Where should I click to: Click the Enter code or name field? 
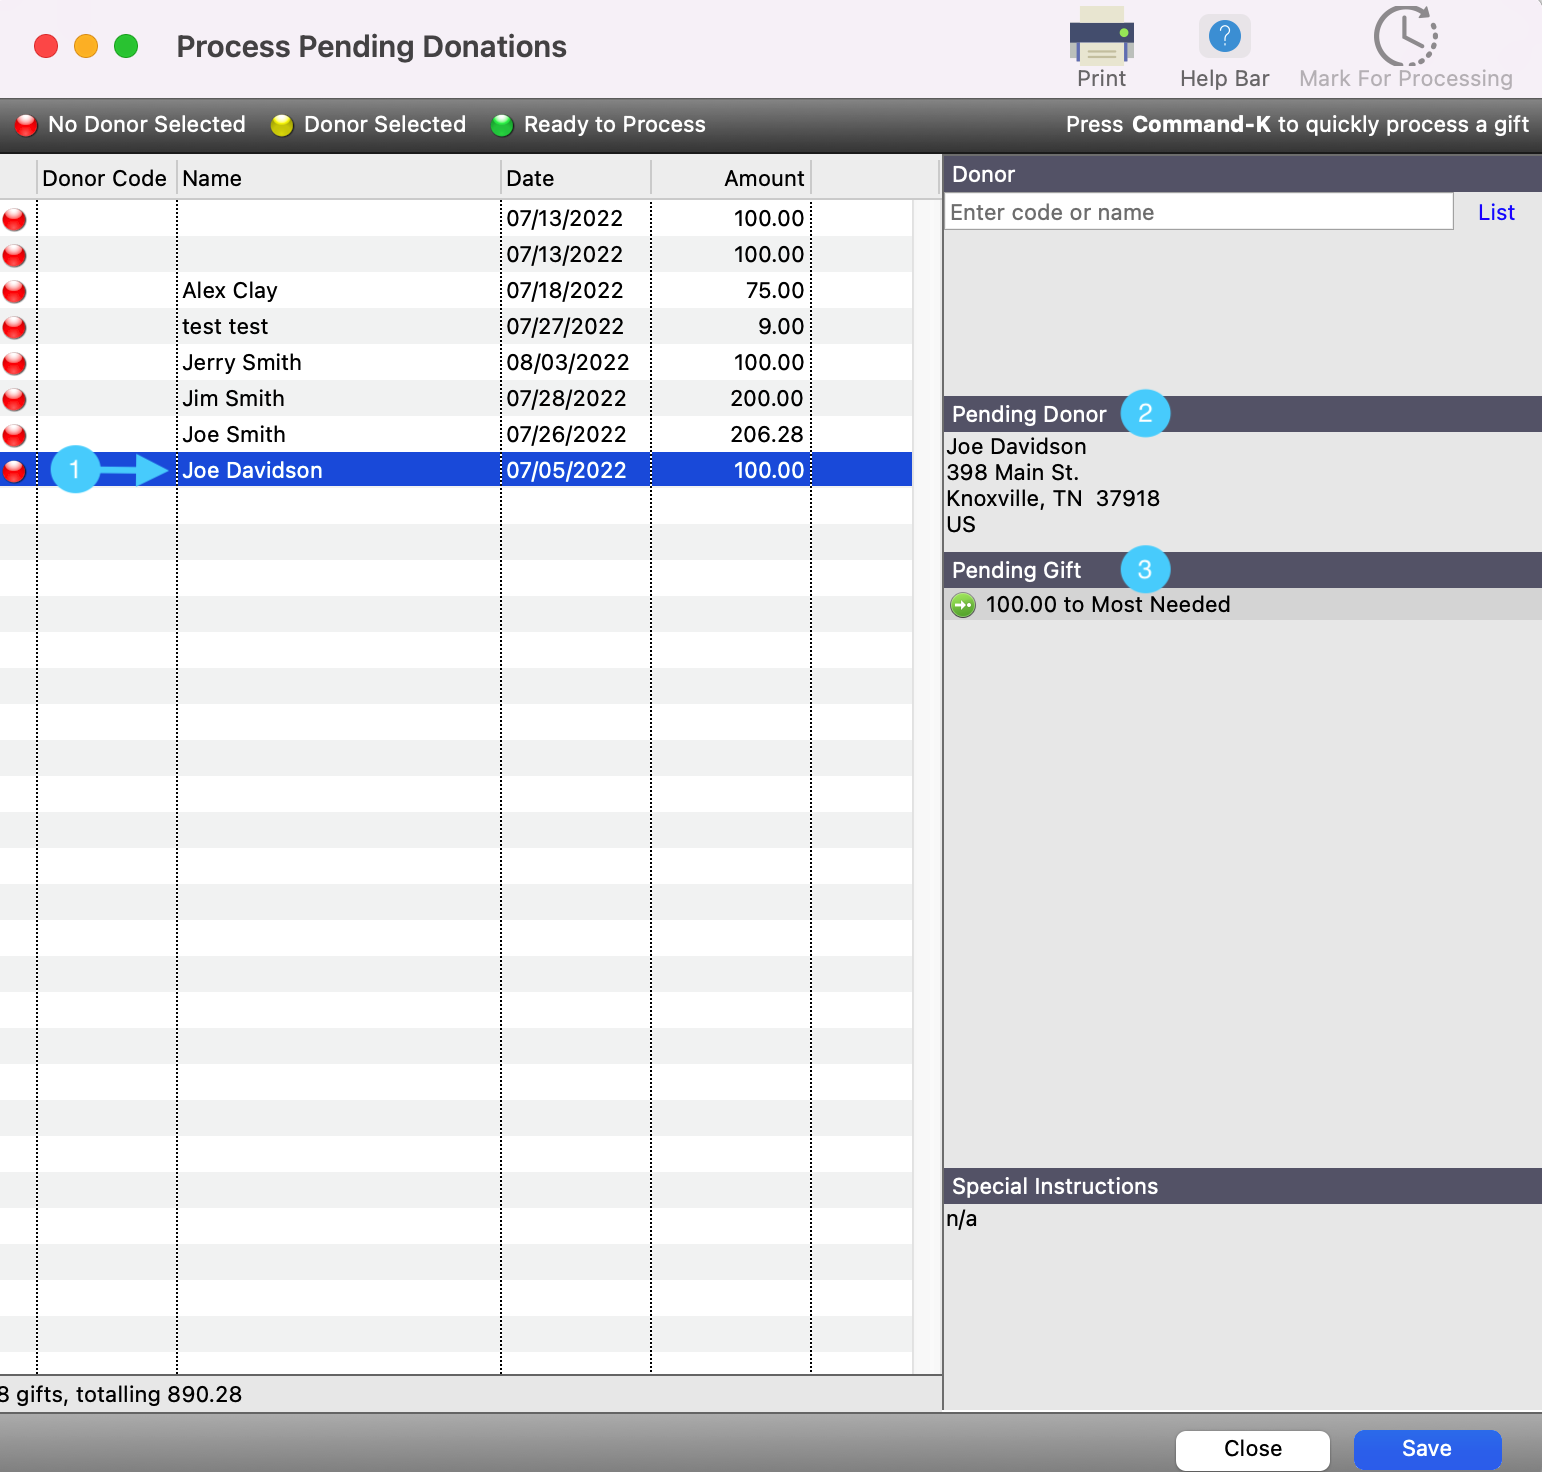tap(1197, 212)
